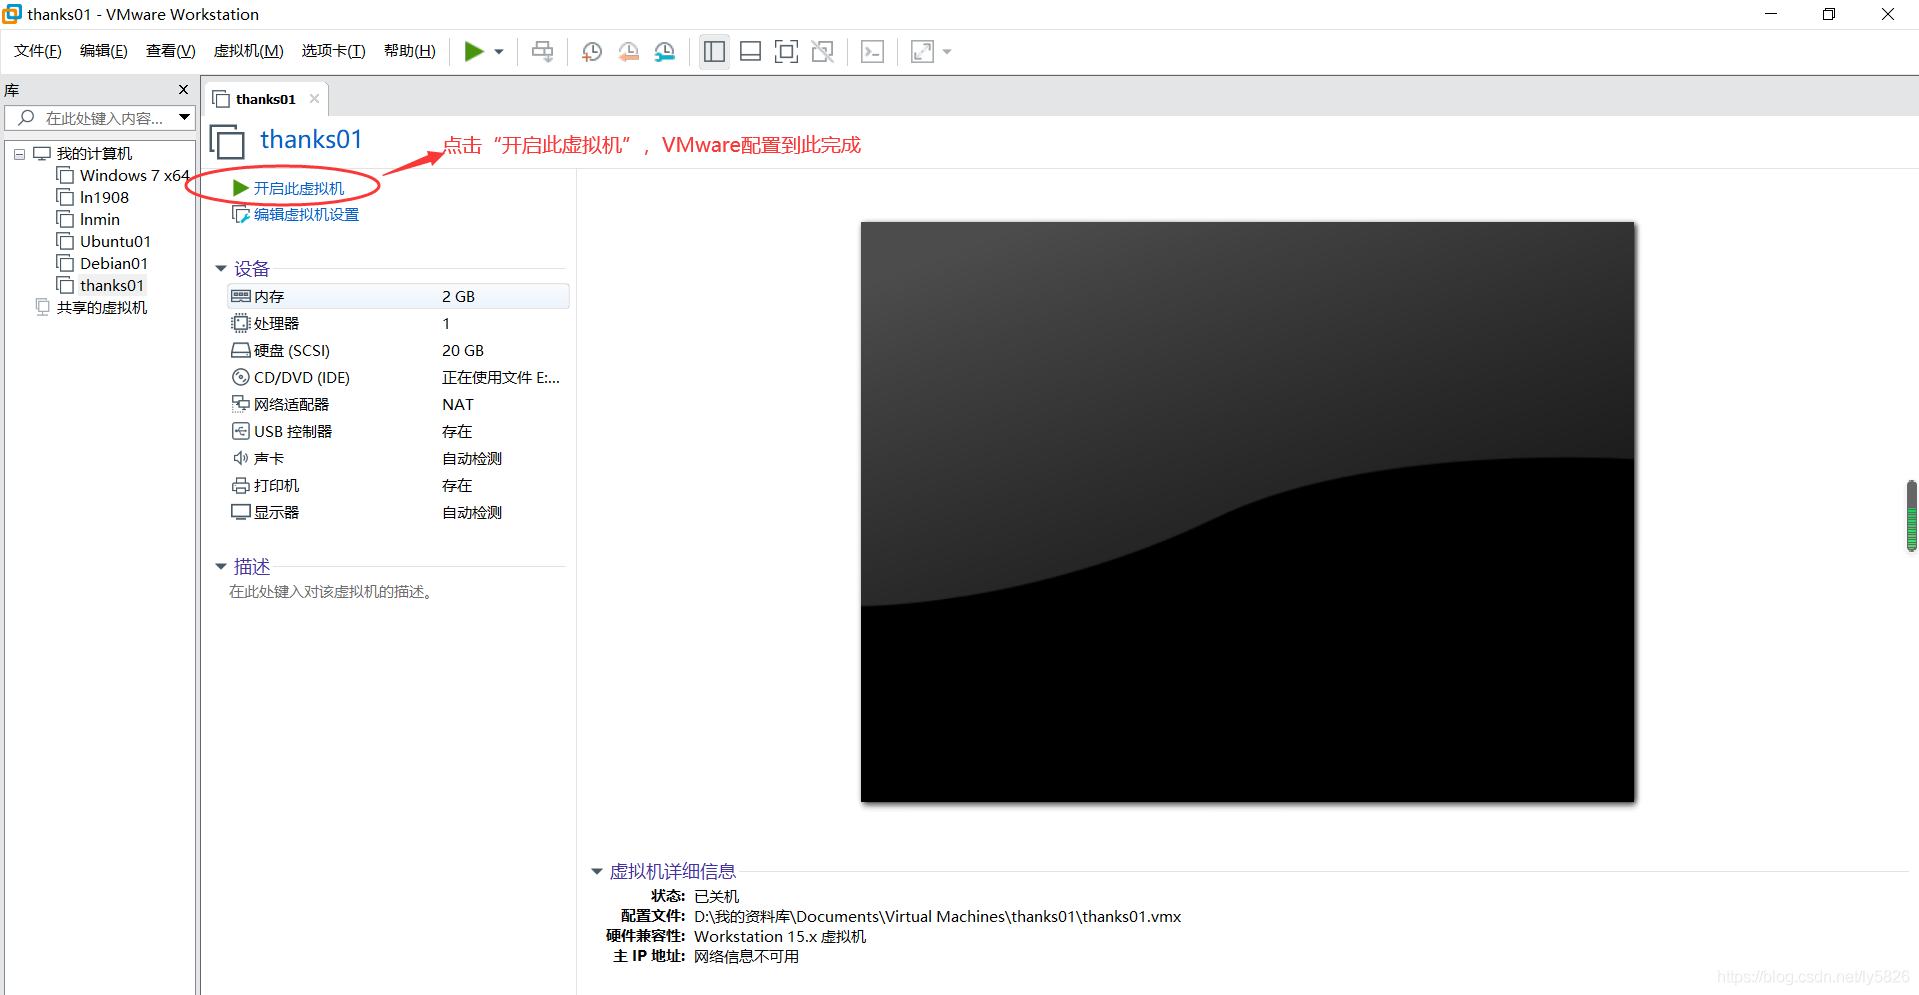Select the 内存 device row
Viewport: 1919px width, 995px height.
pos(398,297)
